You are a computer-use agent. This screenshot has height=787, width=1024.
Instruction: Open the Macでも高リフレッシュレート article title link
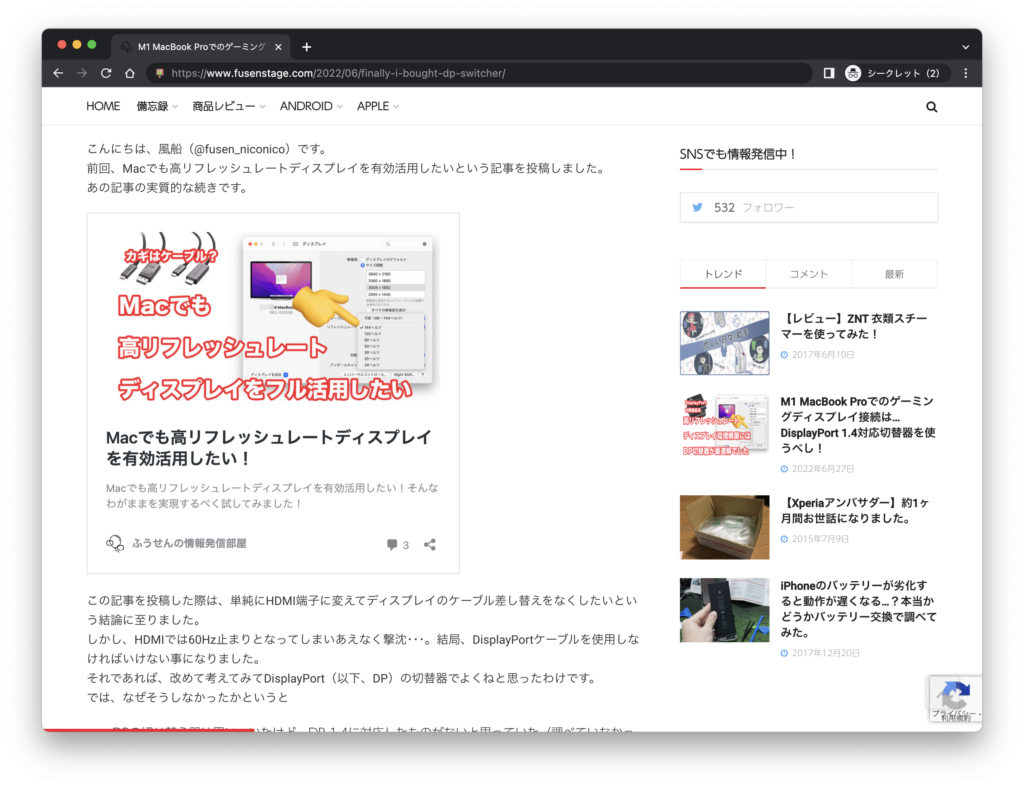268,447
